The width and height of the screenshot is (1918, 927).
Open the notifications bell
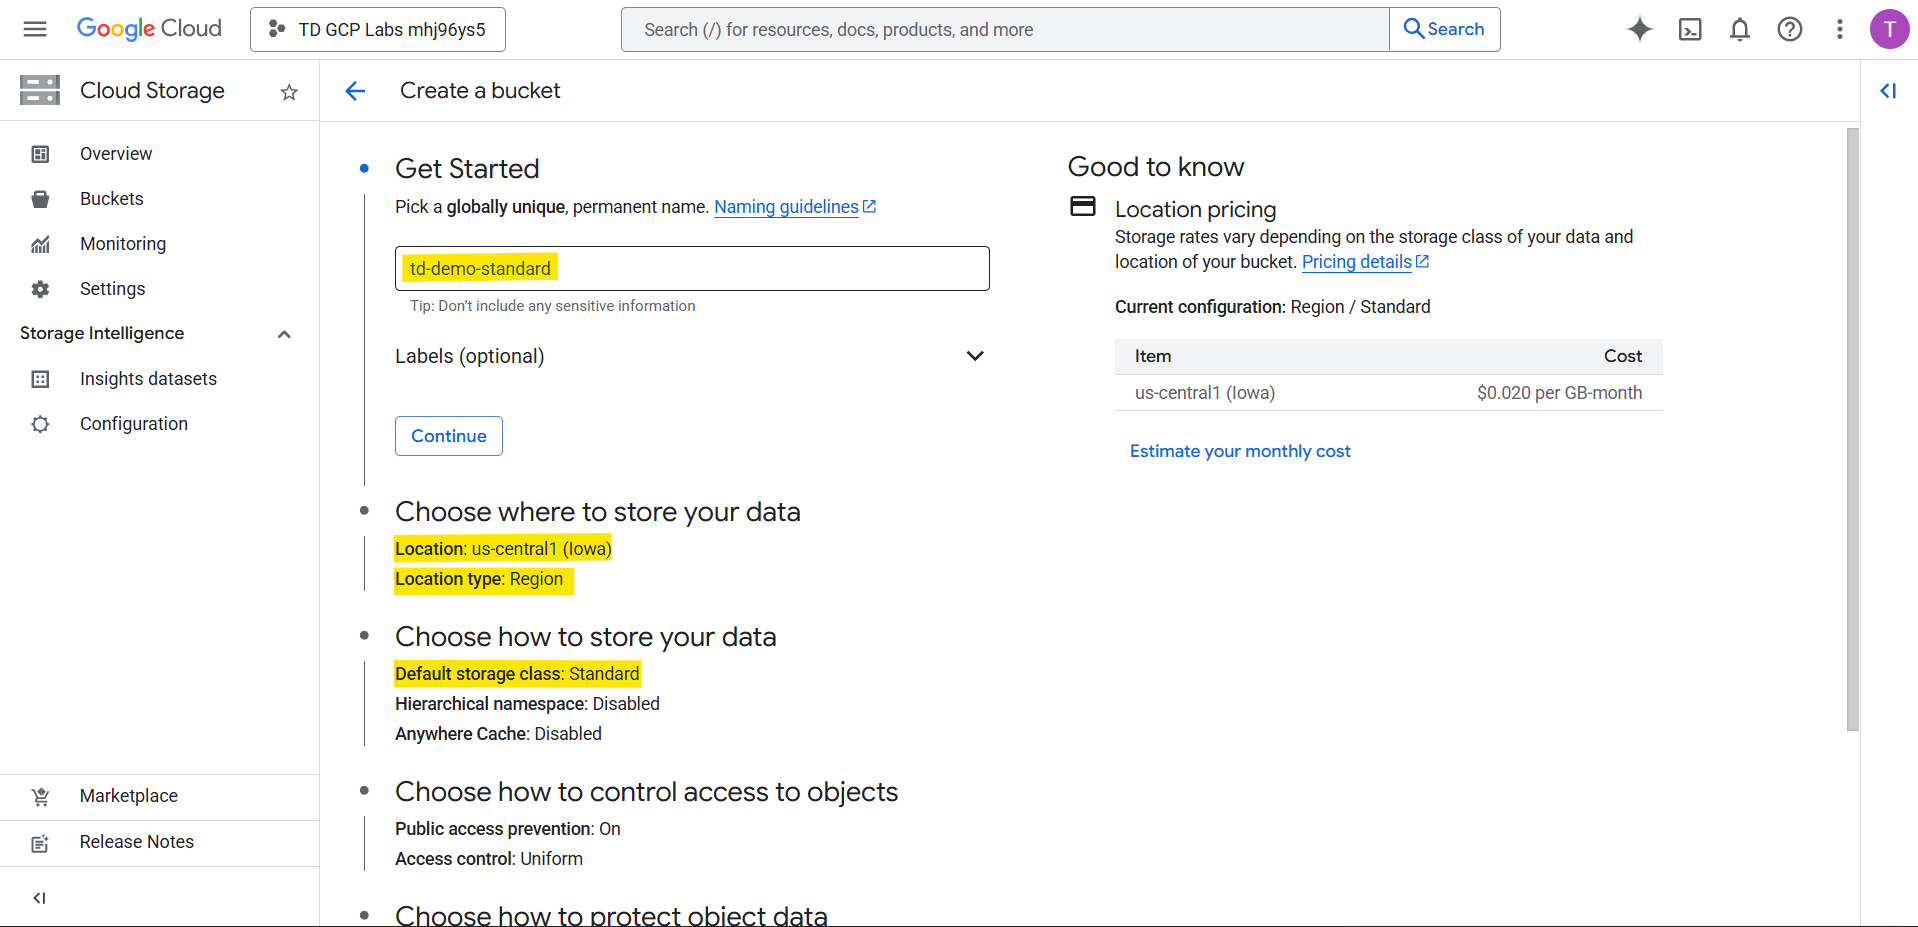tap(1739, 29)
